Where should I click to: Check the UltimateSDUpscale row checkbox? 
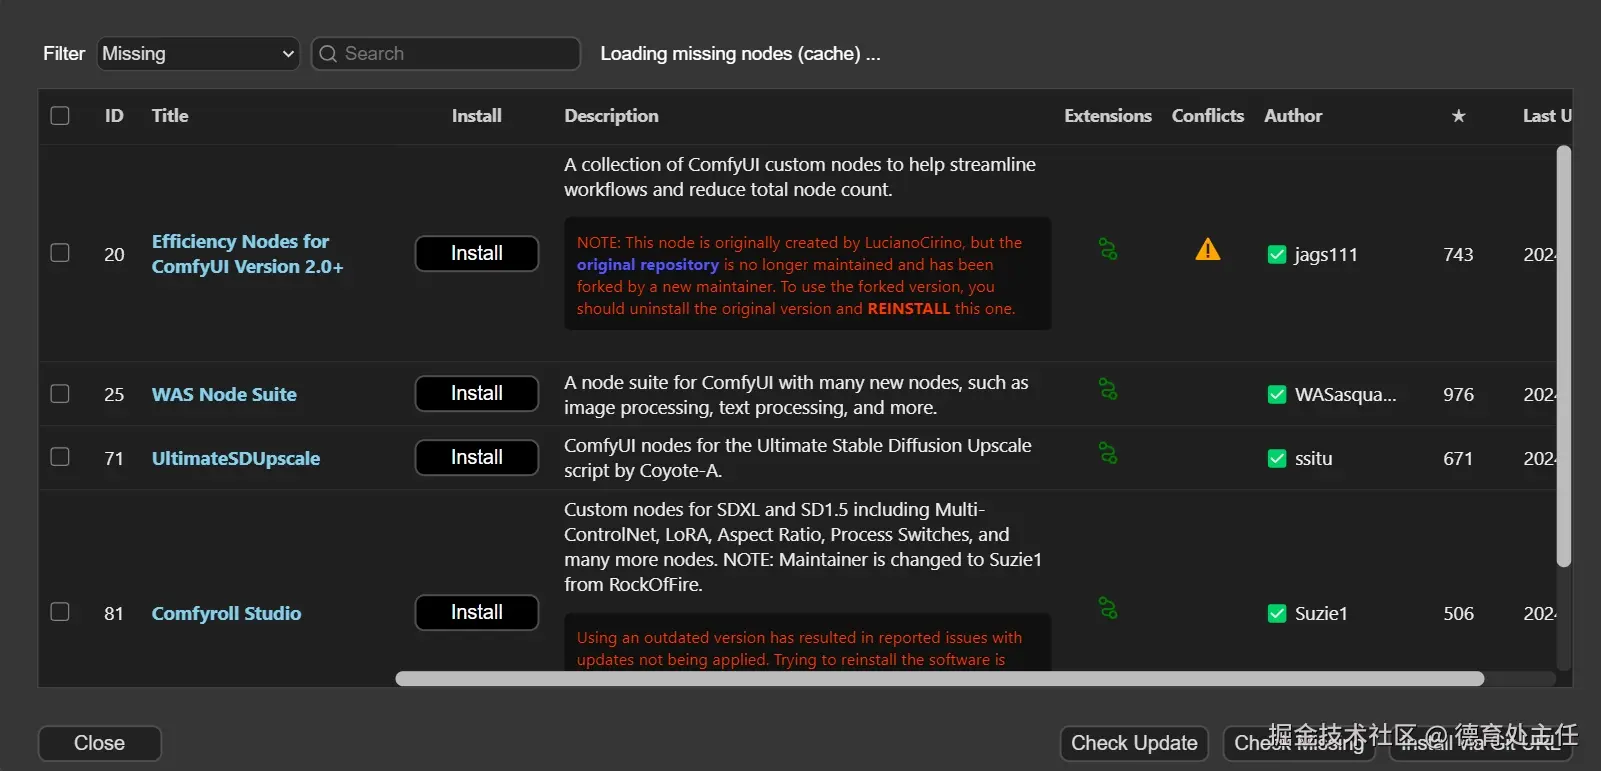[x=60, y=456]
